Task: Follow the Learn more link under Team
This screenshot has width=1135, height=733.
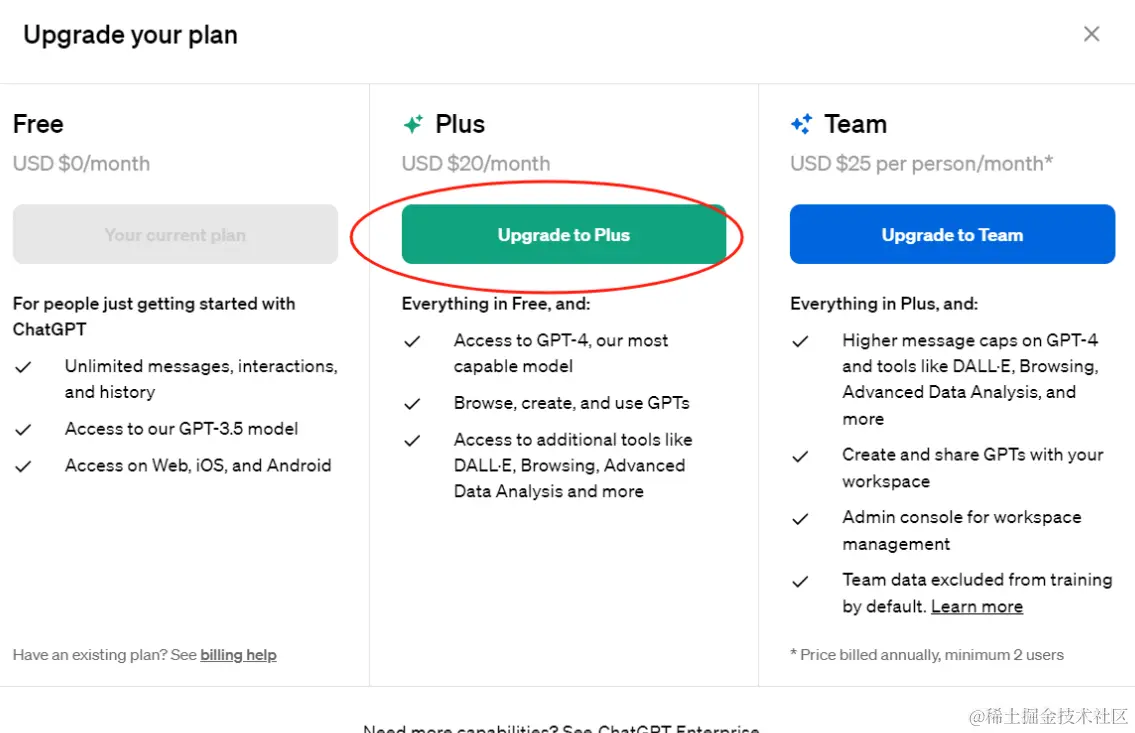Action: 976,606
